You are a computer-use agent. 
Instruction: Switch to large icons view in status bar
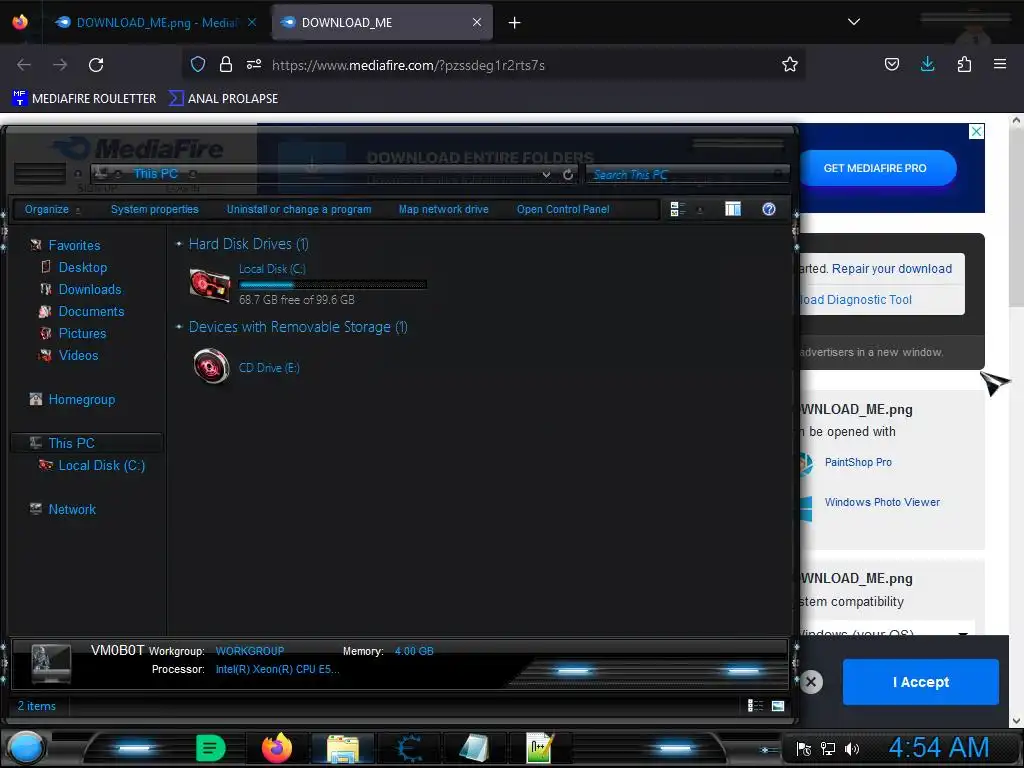pyautogui.click(x=778, y=705)
